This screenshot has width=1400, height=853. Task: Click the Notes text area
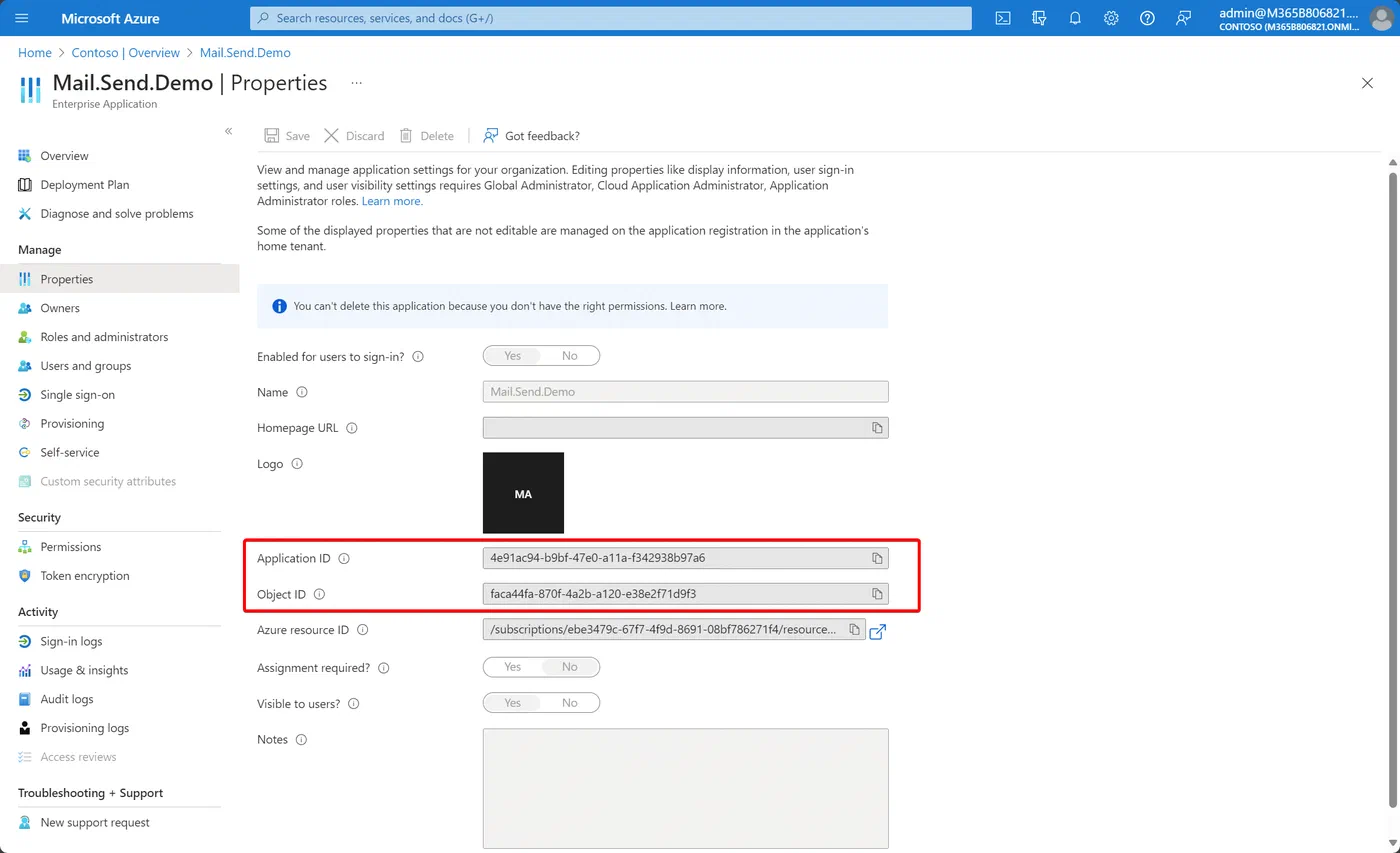coord(686,788)
